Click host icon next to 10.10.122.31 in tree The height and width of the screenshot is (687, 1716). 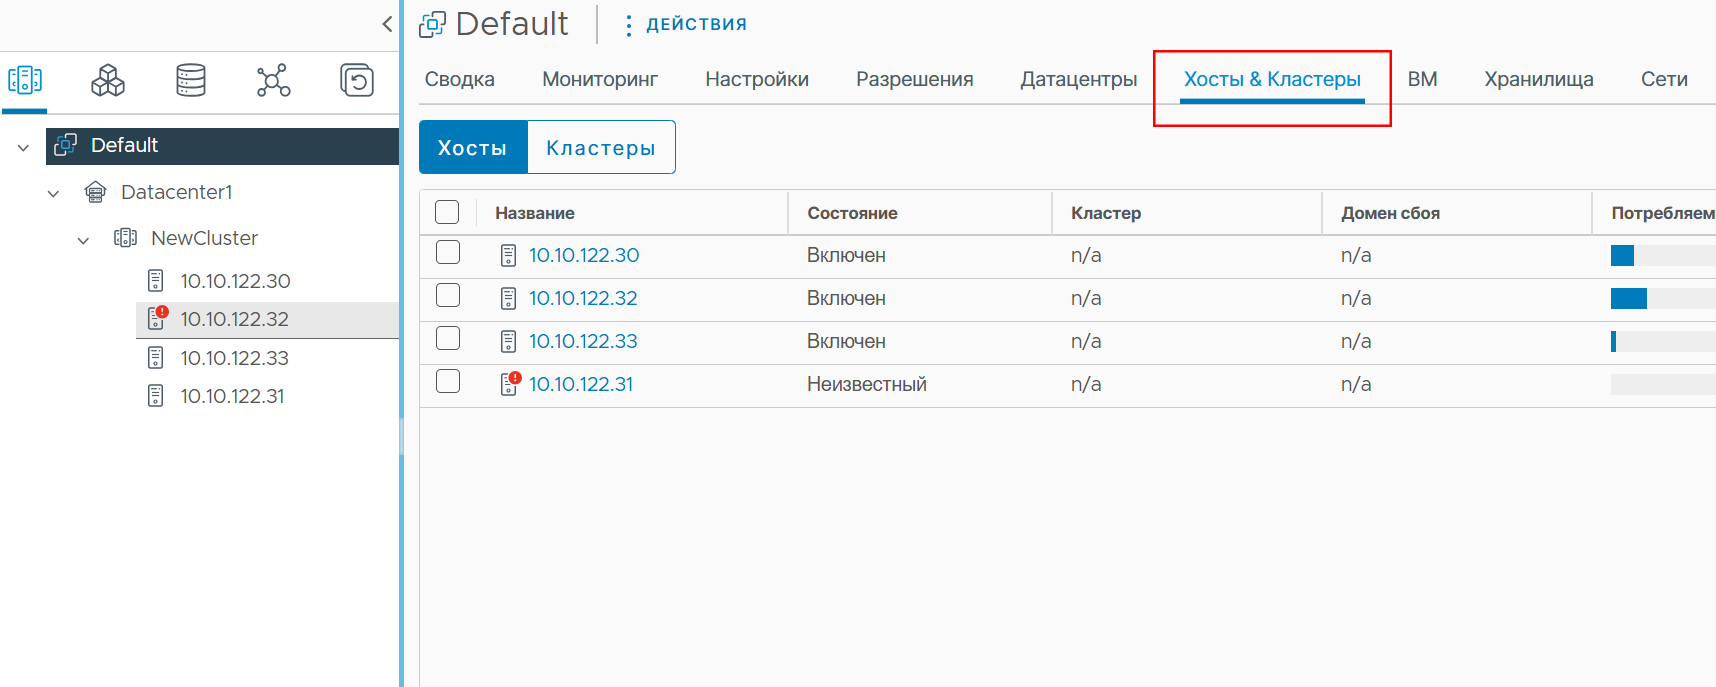click(x=155, y=396)
